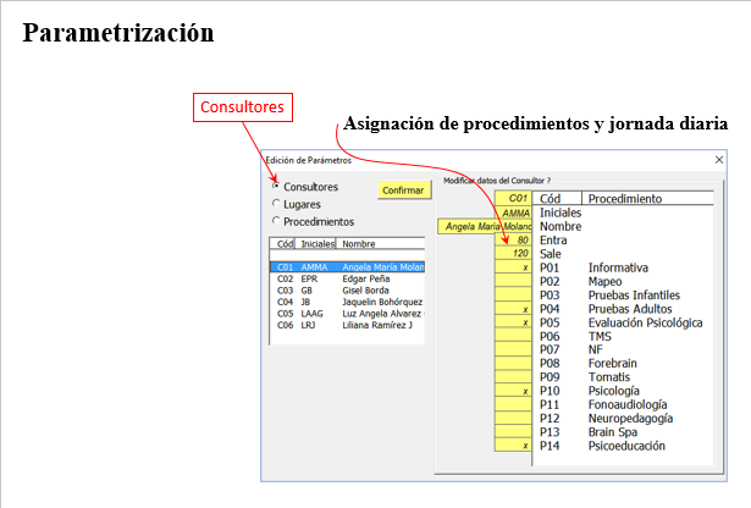This screenshot has height=508, width=751.
Task: Click the Sale label in procedure list
Action: [x=550, y=254]
